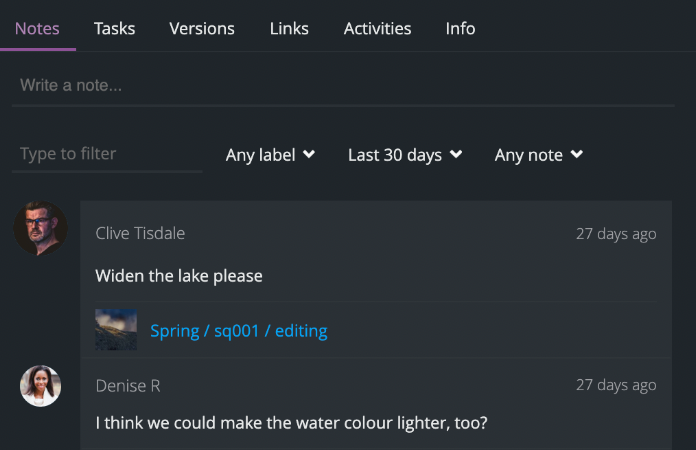This screenshot has width=696, height=450.
Task: Go to the Links tab
Action: [x=289, y=28]
